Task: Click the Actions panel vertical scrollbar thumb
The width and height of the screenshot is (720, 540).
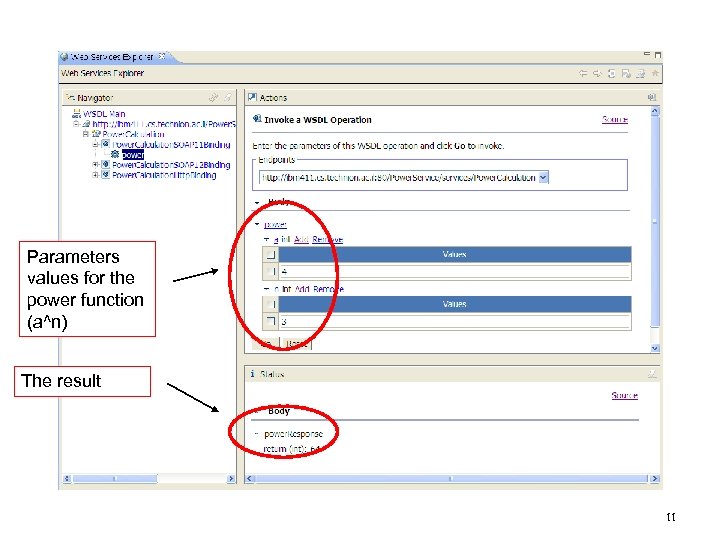Action: click(655, 220)
